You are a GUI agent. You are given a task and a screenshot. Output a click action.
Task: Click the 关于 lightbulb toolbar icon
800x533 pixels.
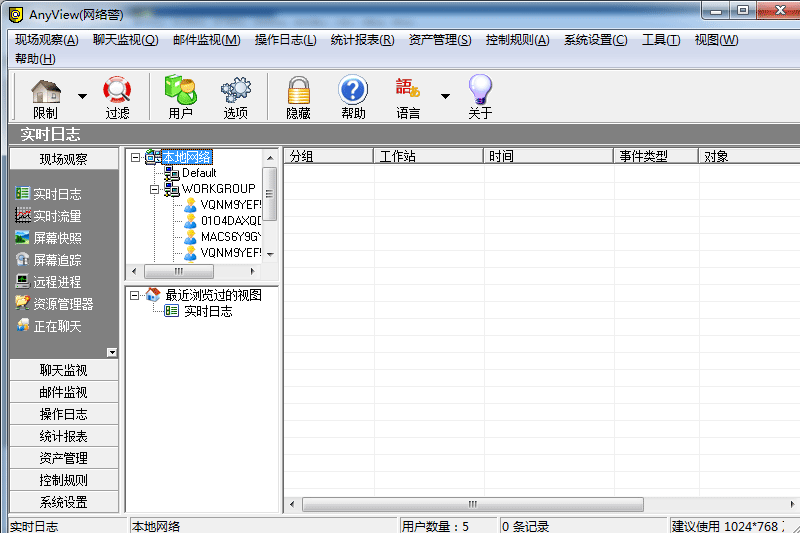(x=480, y=97)
